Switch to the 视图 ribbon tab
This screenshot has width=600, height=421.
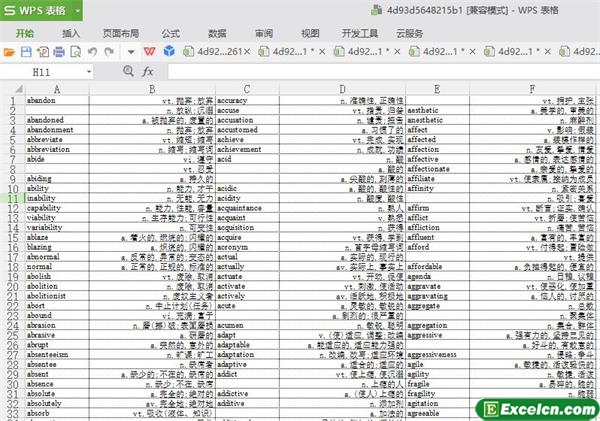[310, 34]
